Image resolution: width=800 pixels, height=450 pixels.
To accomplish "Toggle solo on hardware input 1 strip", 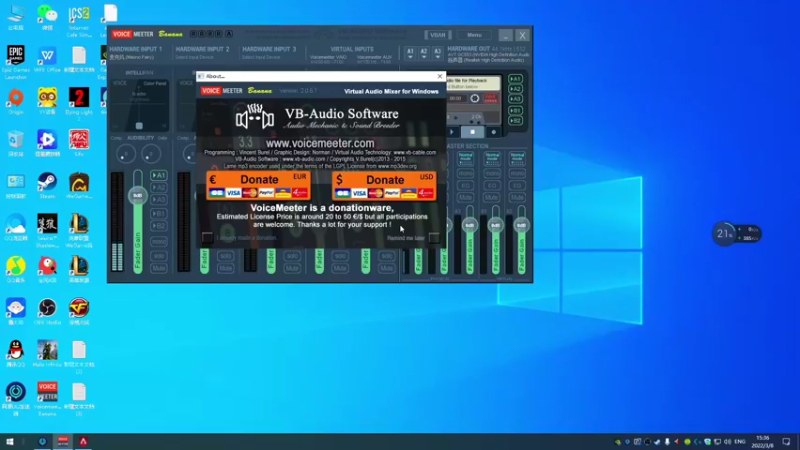I will click(159, 256).
